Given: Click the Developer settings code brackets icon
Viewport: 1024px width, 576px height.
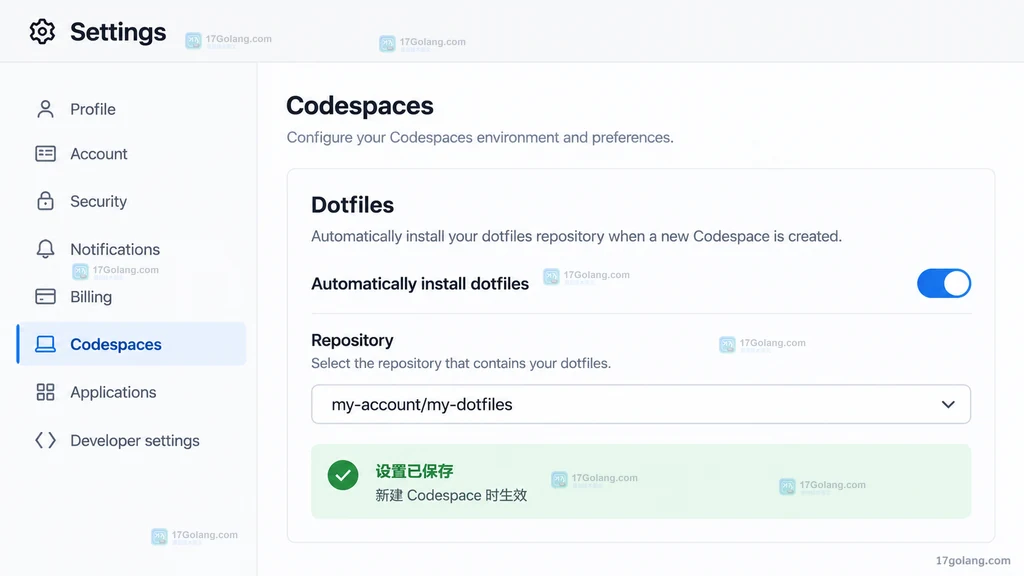Looking at the screenshot, I should click(45, 440).
